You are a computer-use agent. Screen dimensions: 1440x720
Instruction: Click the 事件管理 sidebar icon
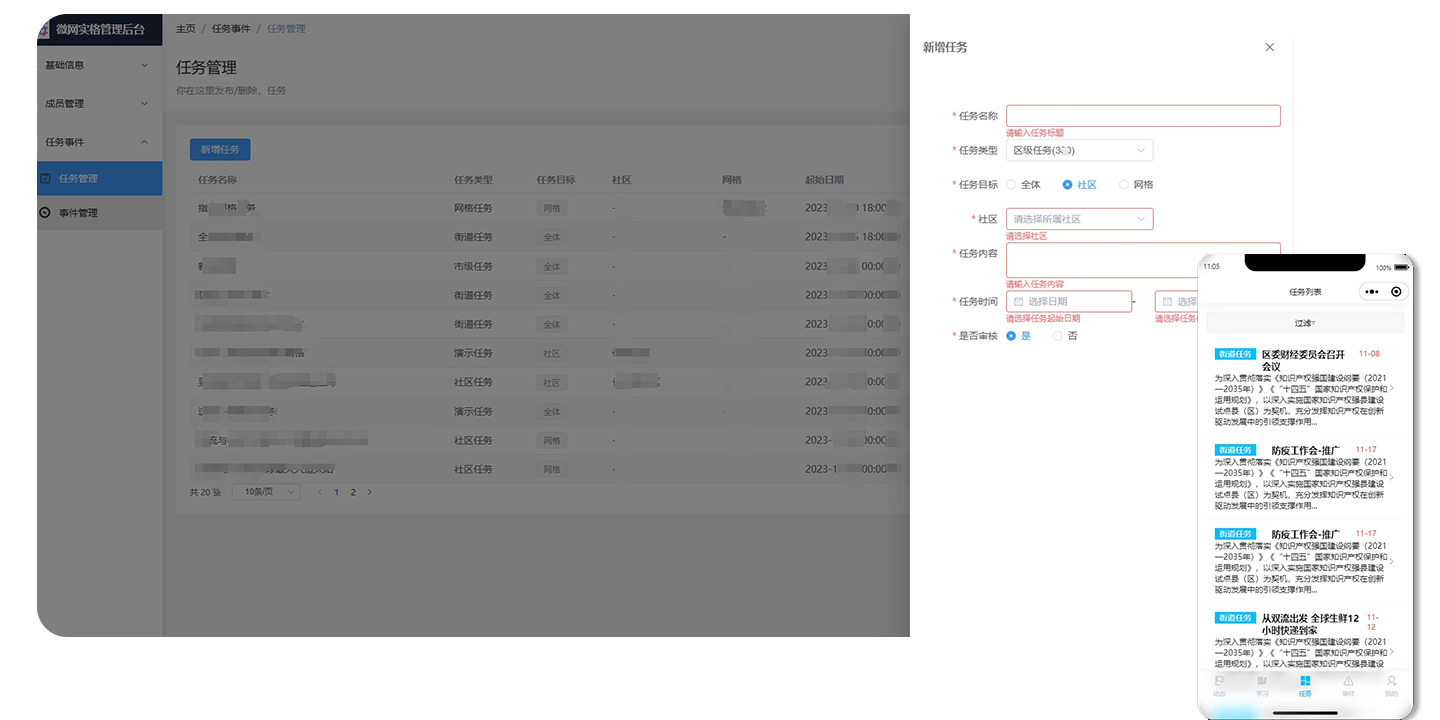[45, 213]
